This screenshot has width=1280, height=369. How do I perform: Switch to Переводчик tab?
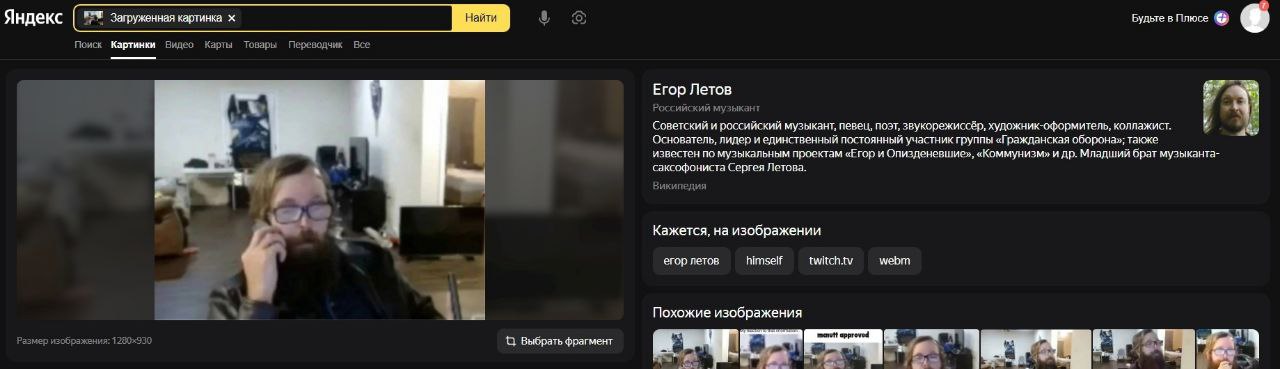(x=315, y=45)
